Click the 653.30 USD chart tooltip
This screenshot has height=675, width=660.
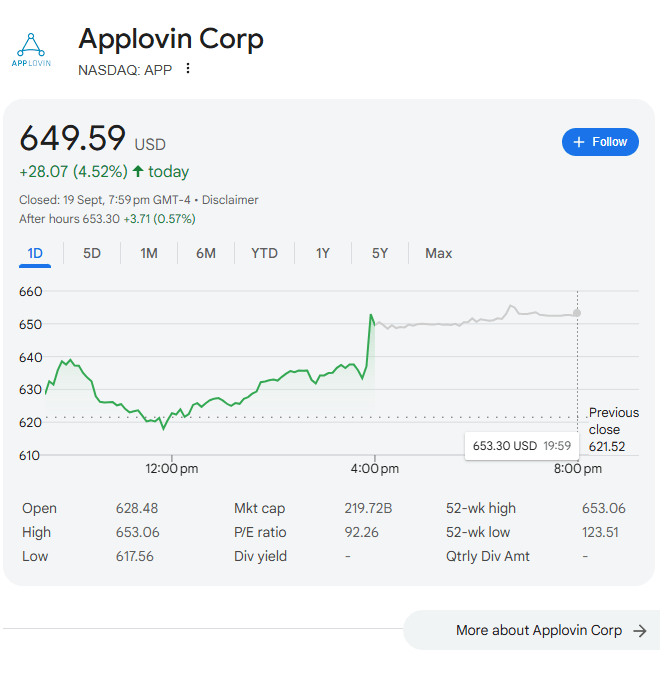[x=522, y=445]
